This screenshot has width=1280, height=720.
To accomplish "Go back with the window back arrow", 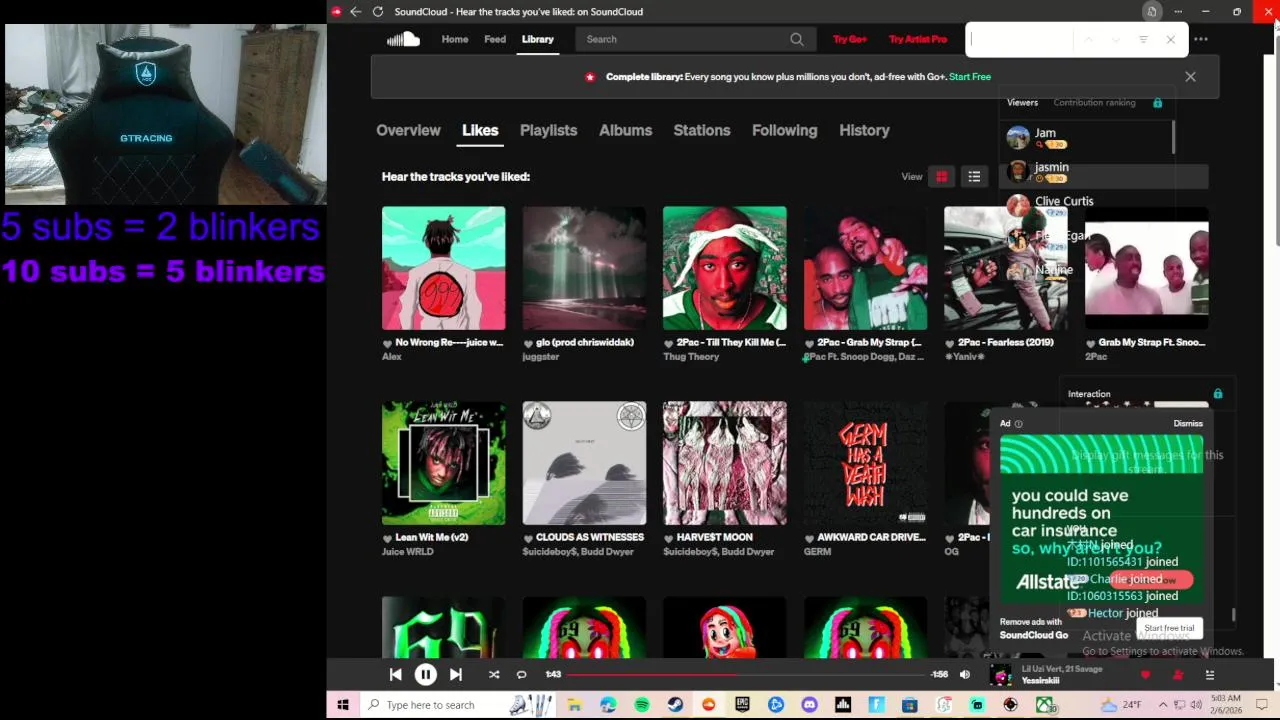I will 355,12.
